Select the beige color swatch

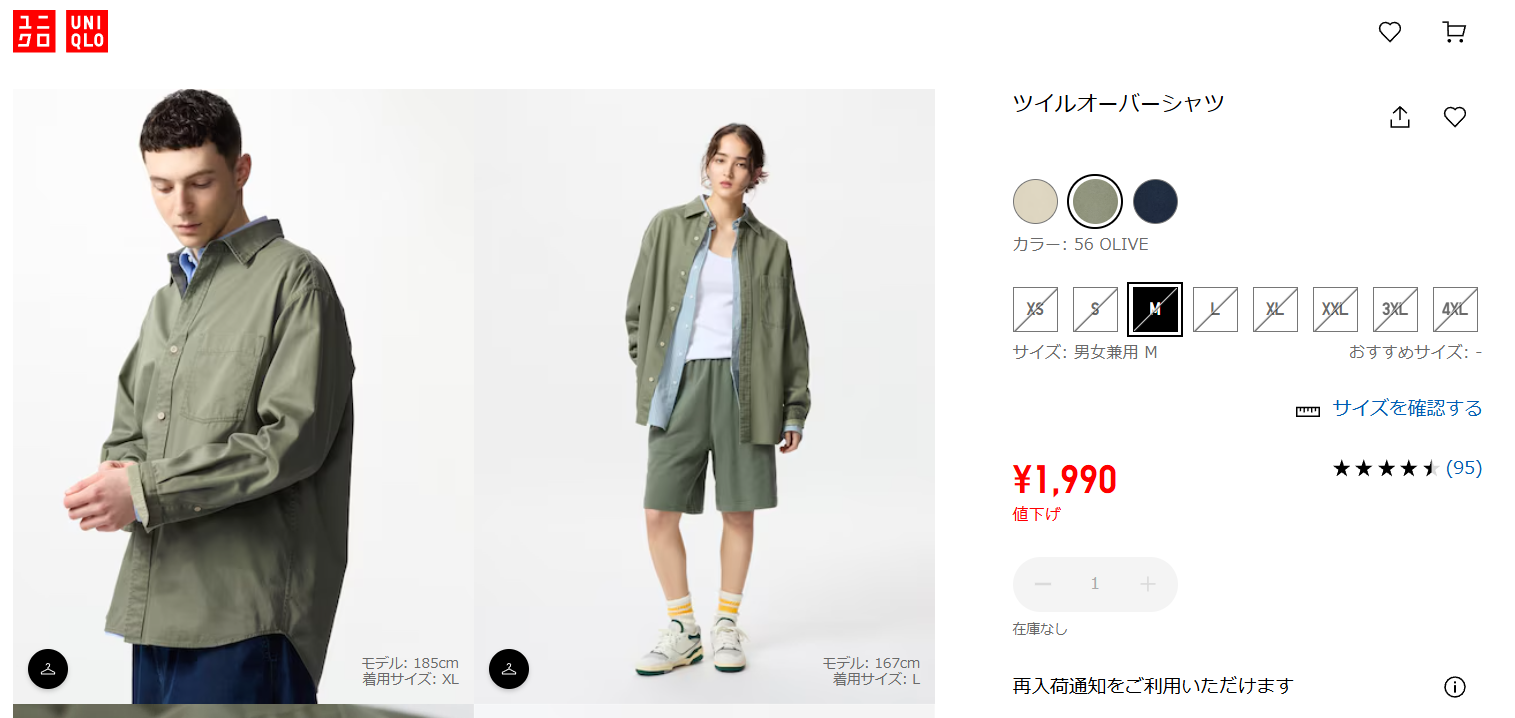(x=1035, y=202)
